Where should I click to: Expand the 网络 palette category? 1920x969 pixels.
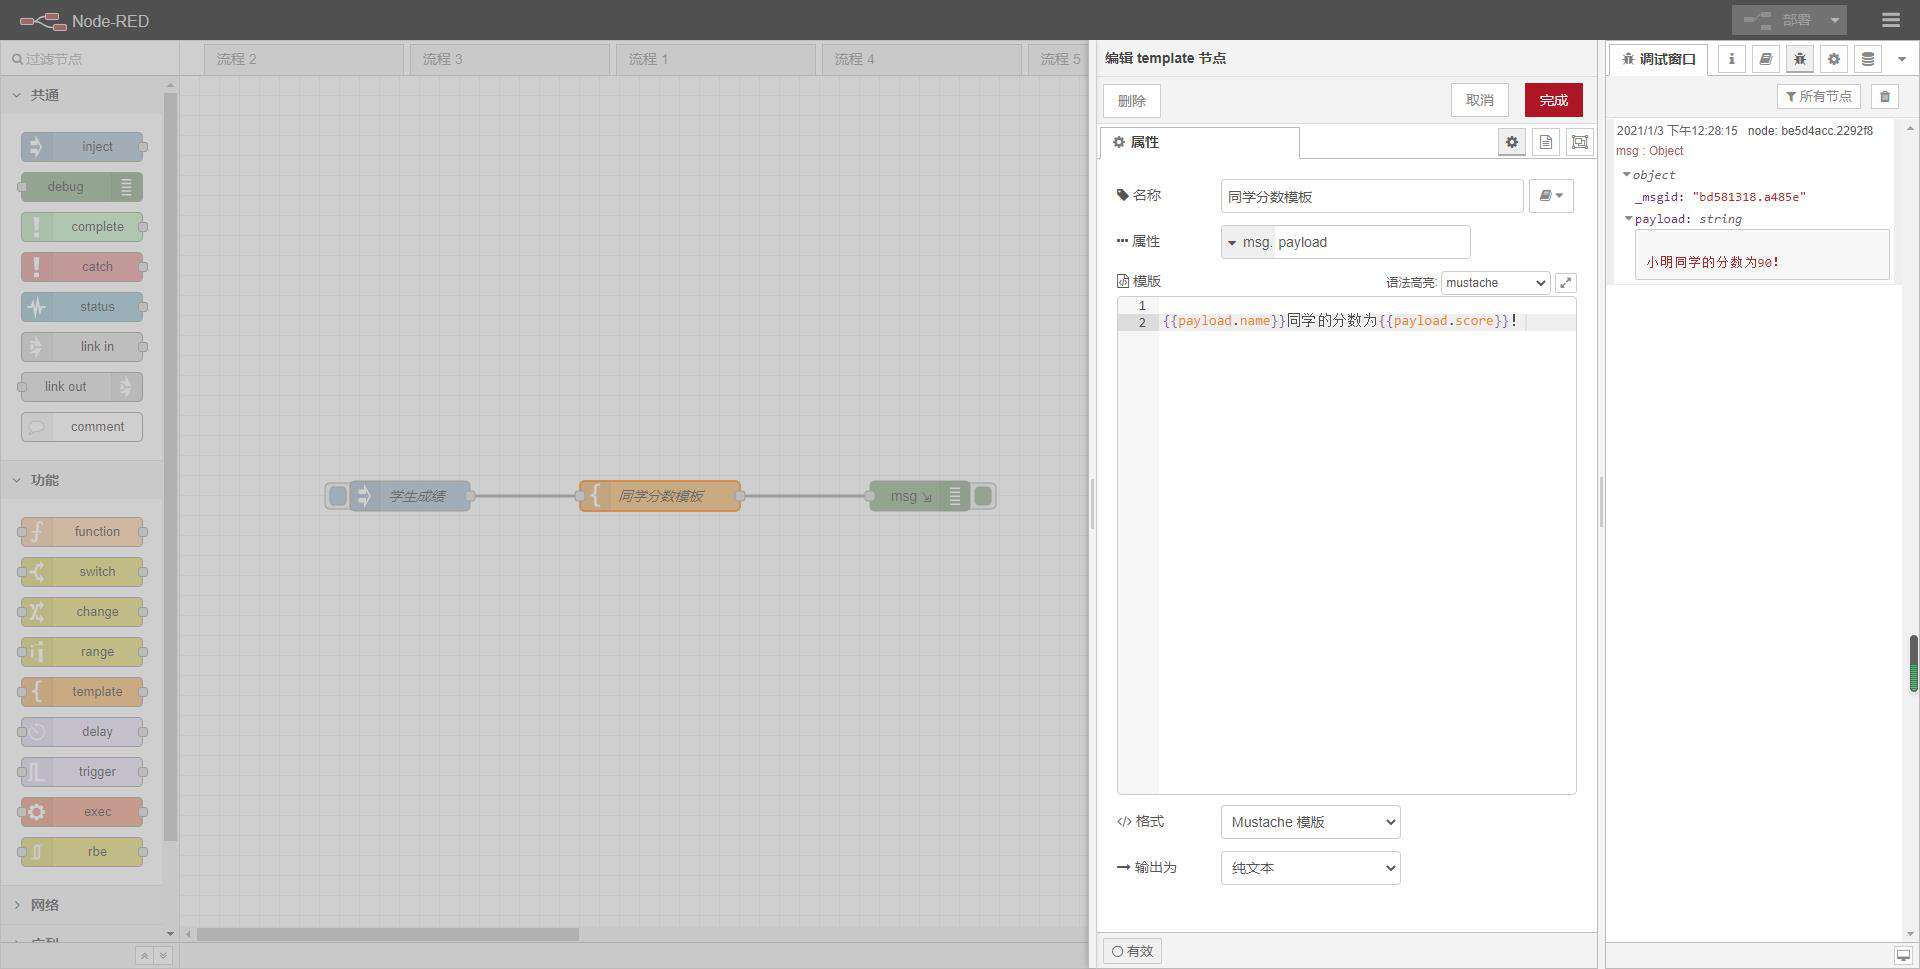coord(81,905)
